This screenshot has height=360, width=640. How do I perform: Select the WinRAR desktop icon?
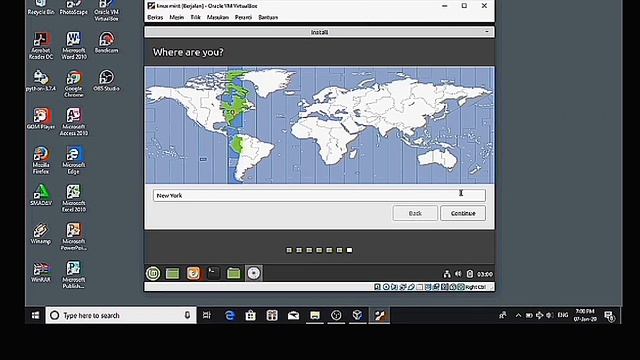(x=40, y=272)
